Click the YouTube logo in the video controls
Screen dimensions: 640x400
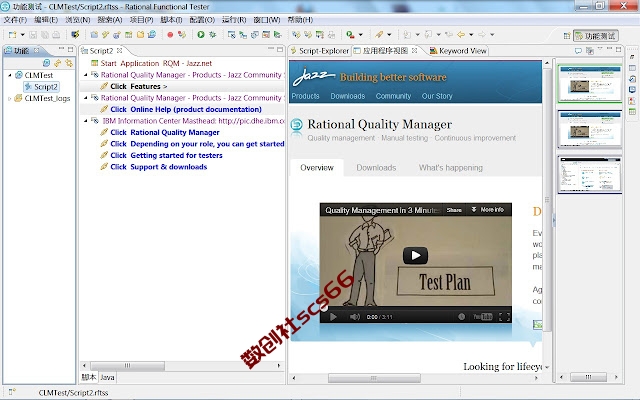point(482,317)
